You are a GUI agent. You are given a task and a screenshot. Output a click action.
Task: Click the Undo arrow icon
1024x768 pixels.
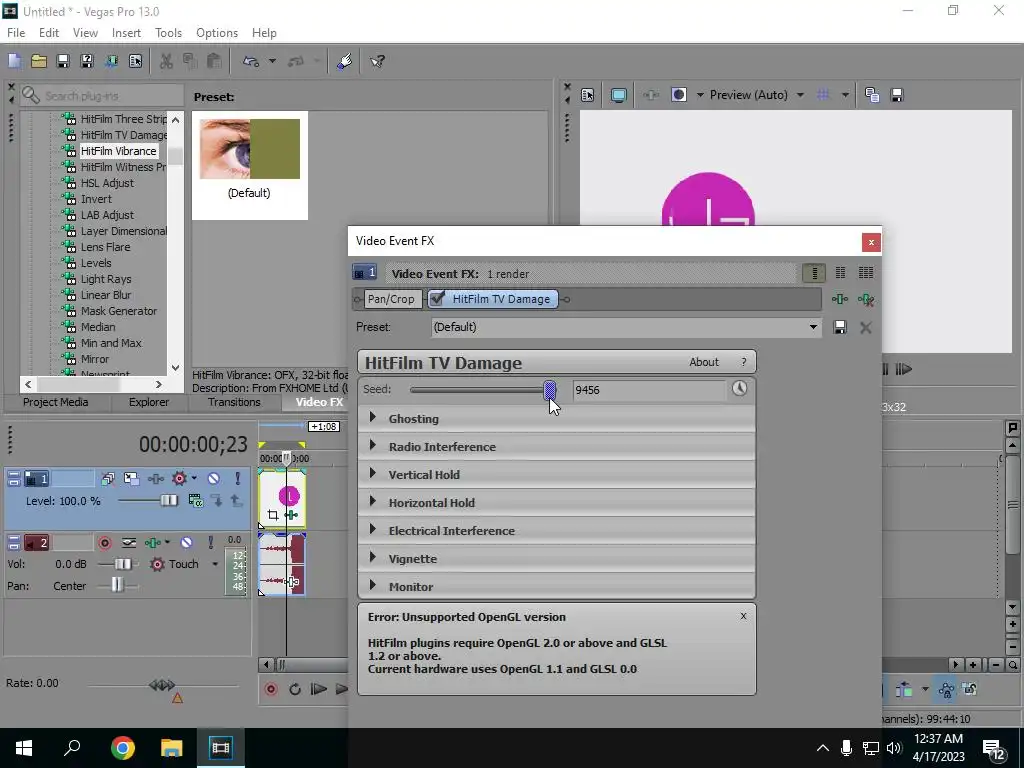point(251,61)
